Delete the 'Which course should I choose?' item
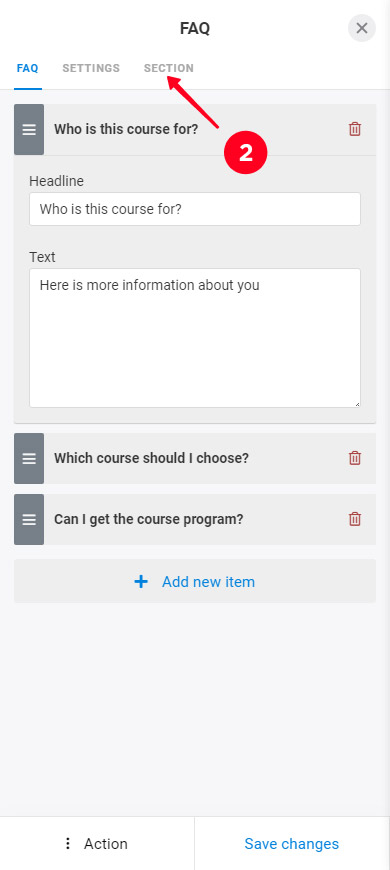Screen dimensions: 390x870 coord(354,458)
